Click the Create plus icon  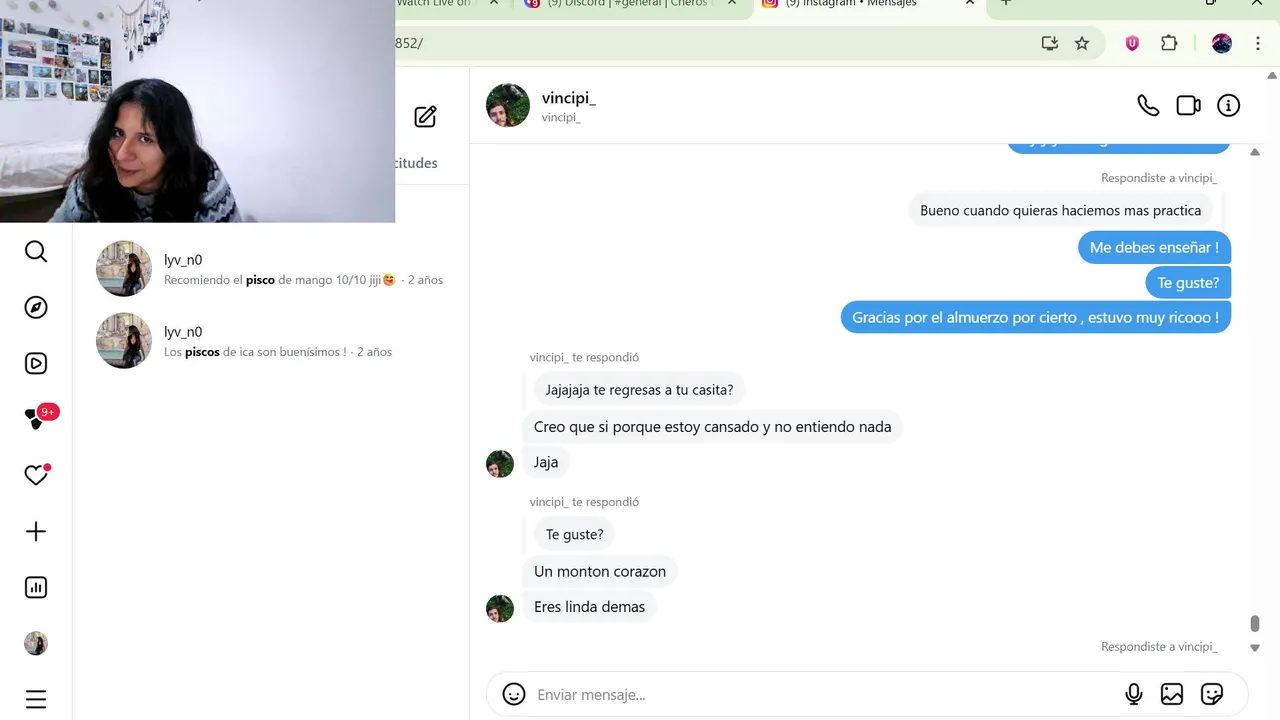(x=36, y=531)
